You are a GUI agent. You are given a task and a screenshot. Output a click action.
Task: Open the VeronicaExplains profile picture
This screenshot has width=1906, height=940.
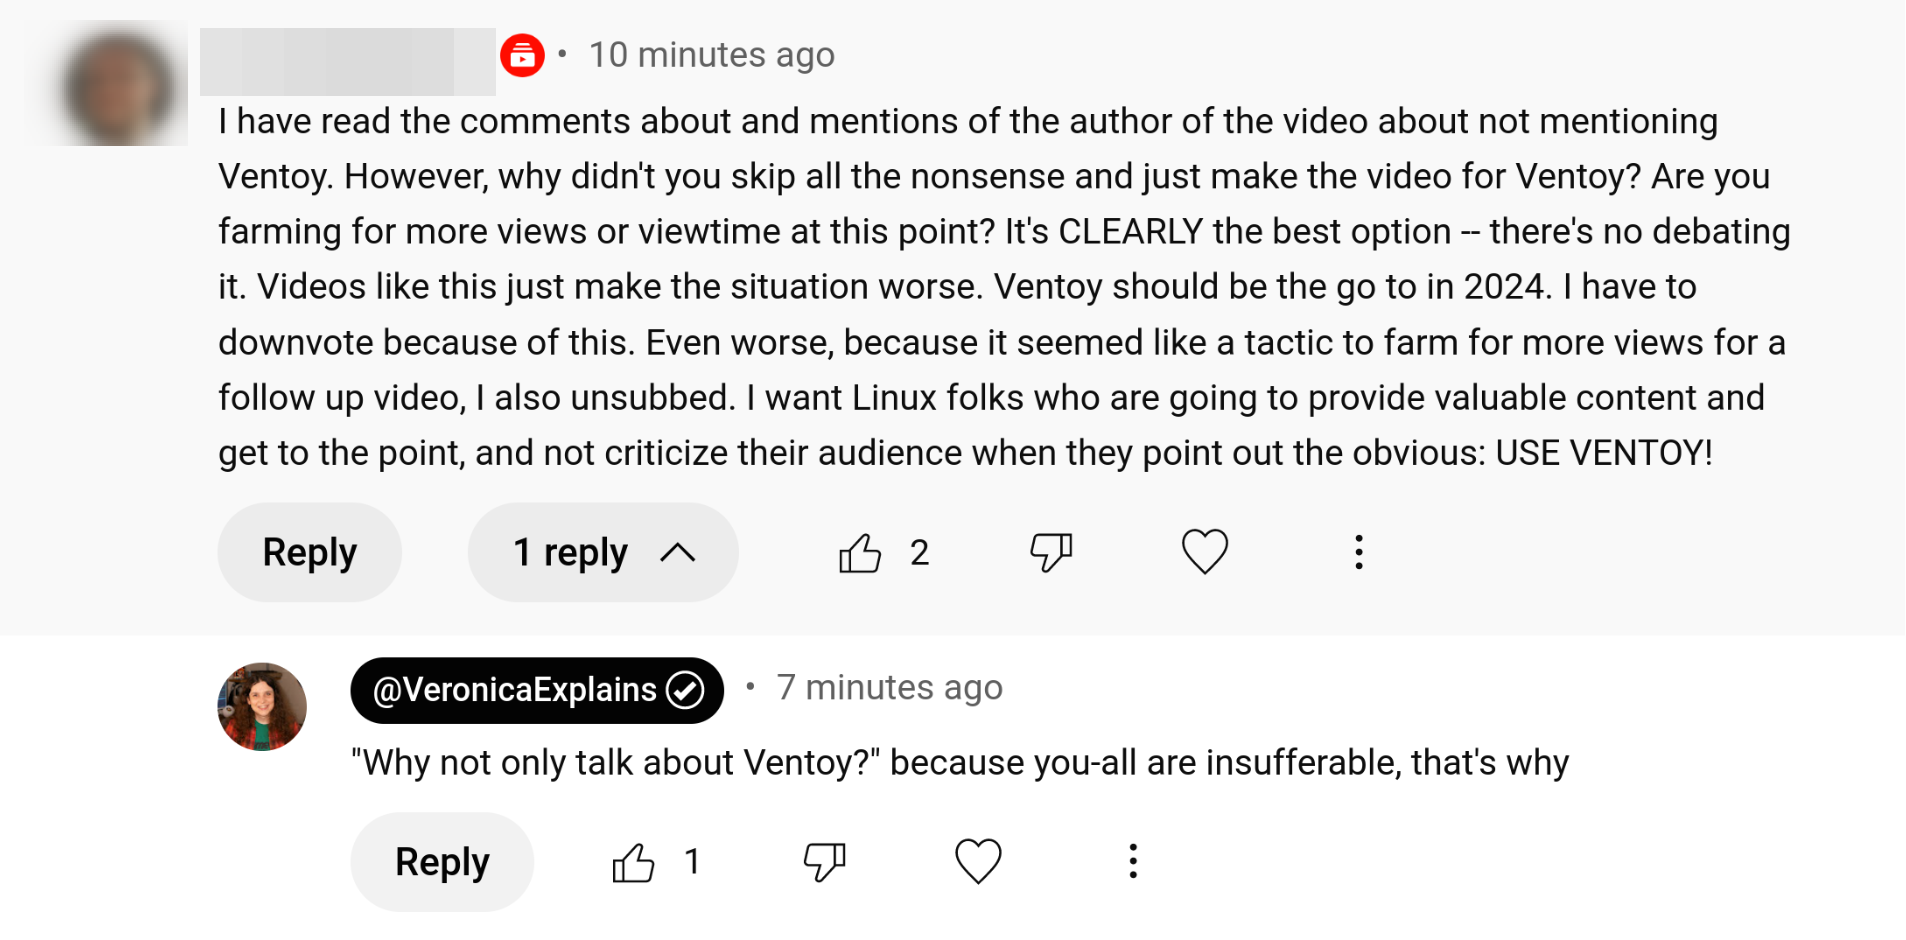[x=262, y=707]
